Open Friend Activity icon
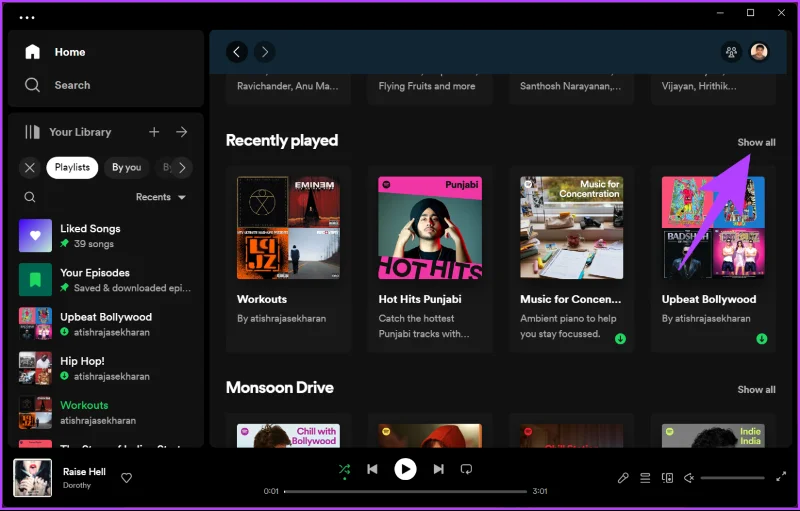 [731, 52]
